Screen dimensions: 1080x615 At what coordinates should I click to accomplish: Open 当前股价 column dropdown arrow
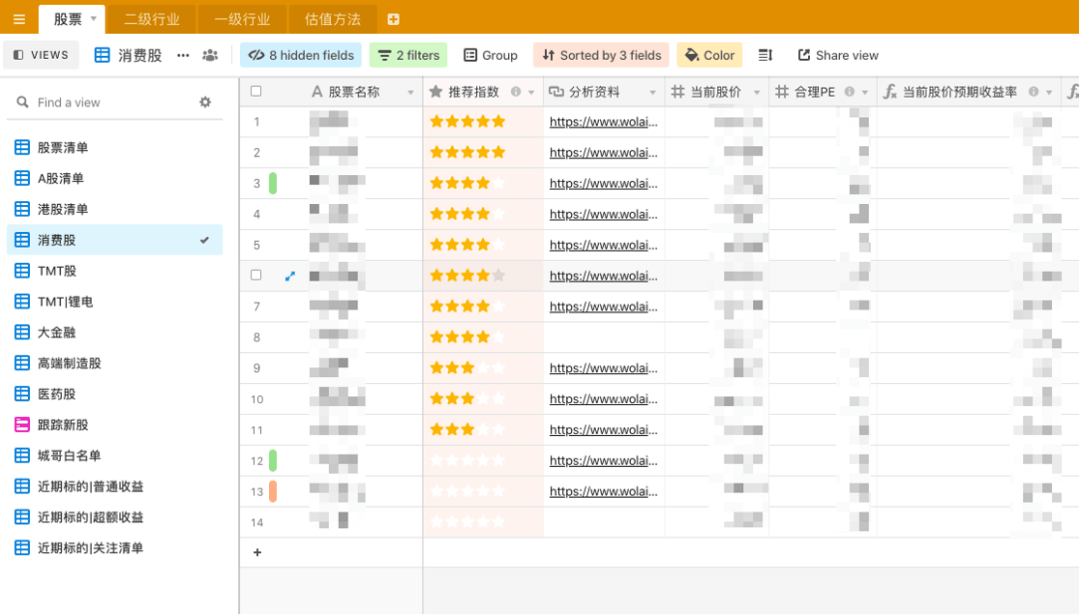pyautogui.click(x=756, y=92)
